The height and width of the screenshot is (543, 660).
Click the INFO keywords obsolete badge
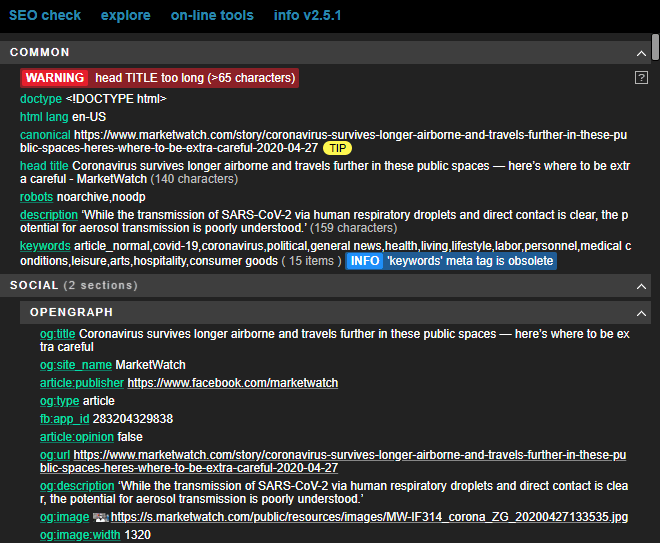[451, 261]
